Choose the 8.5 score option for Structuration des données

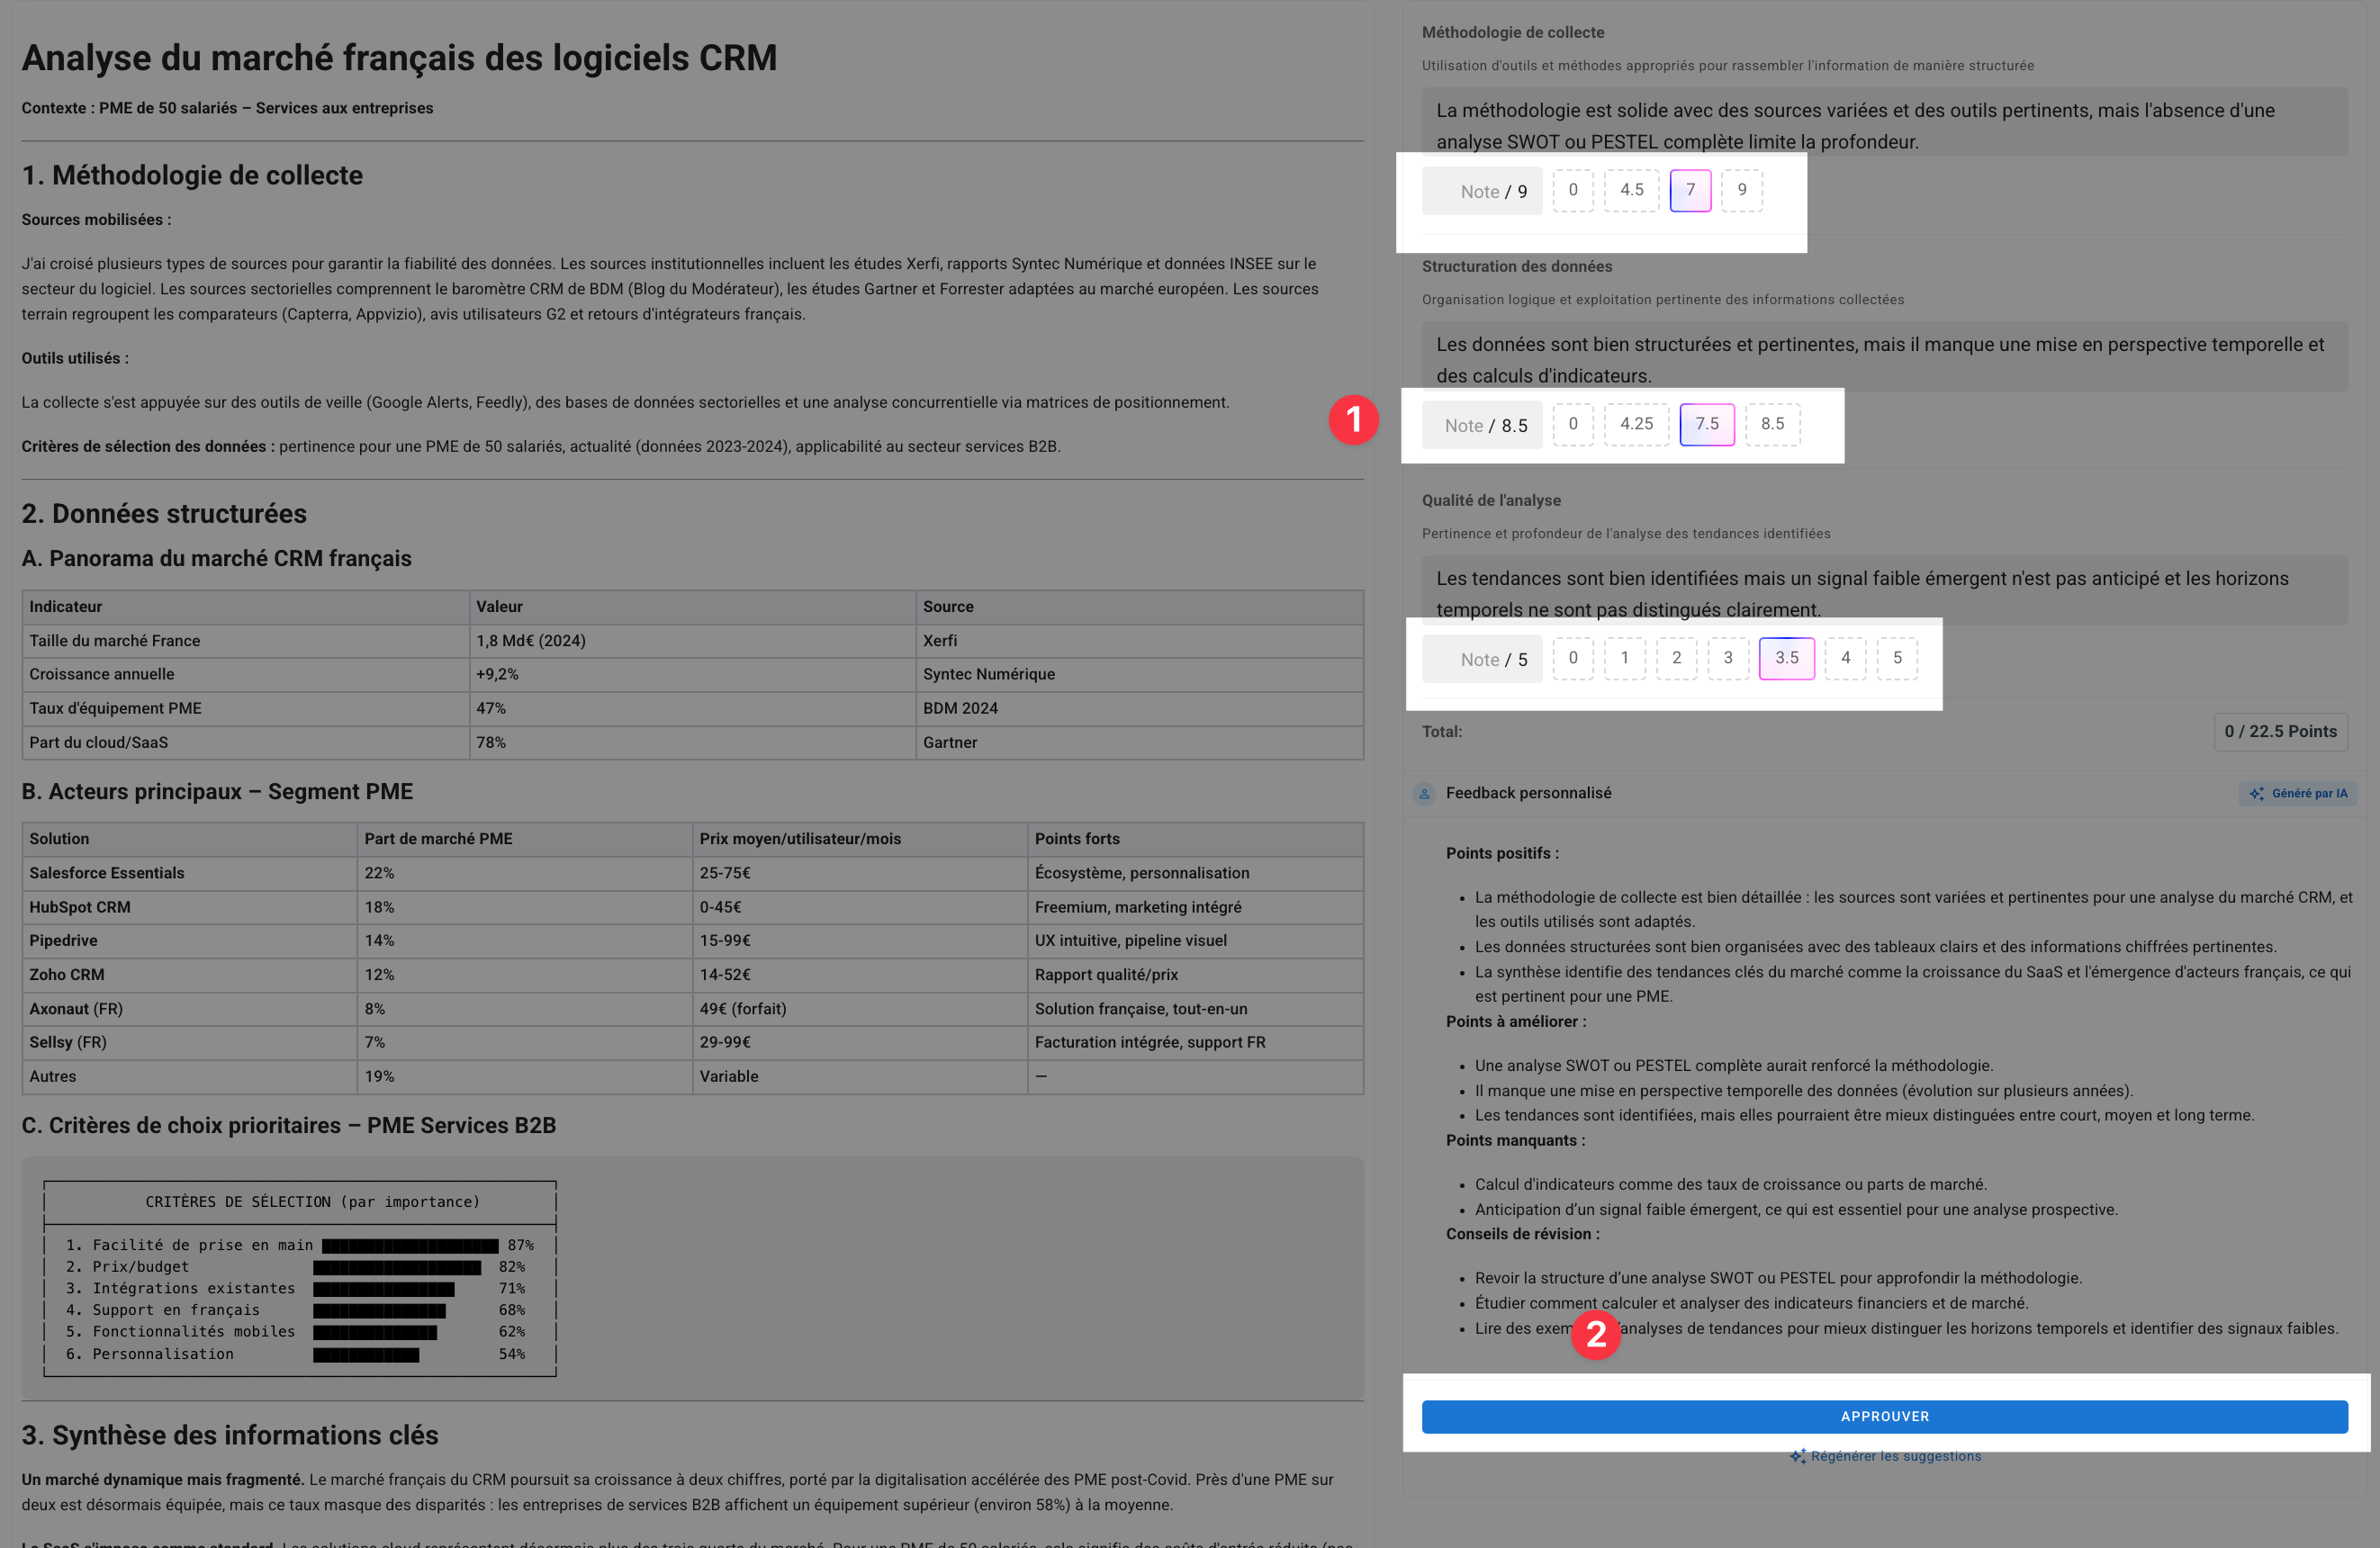pyautogui.click(x=1773, y=424)
